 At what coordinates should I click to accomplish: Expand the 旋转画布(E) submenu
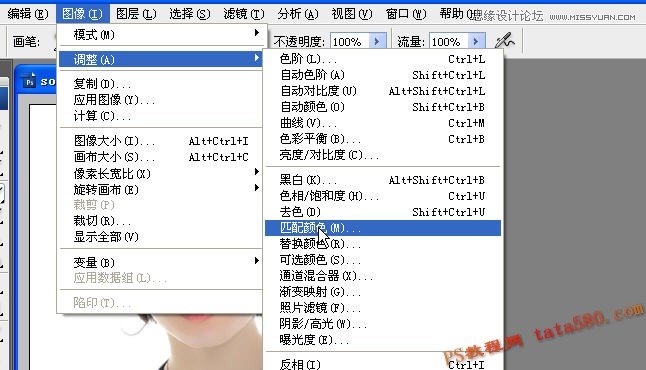point(161,190)
